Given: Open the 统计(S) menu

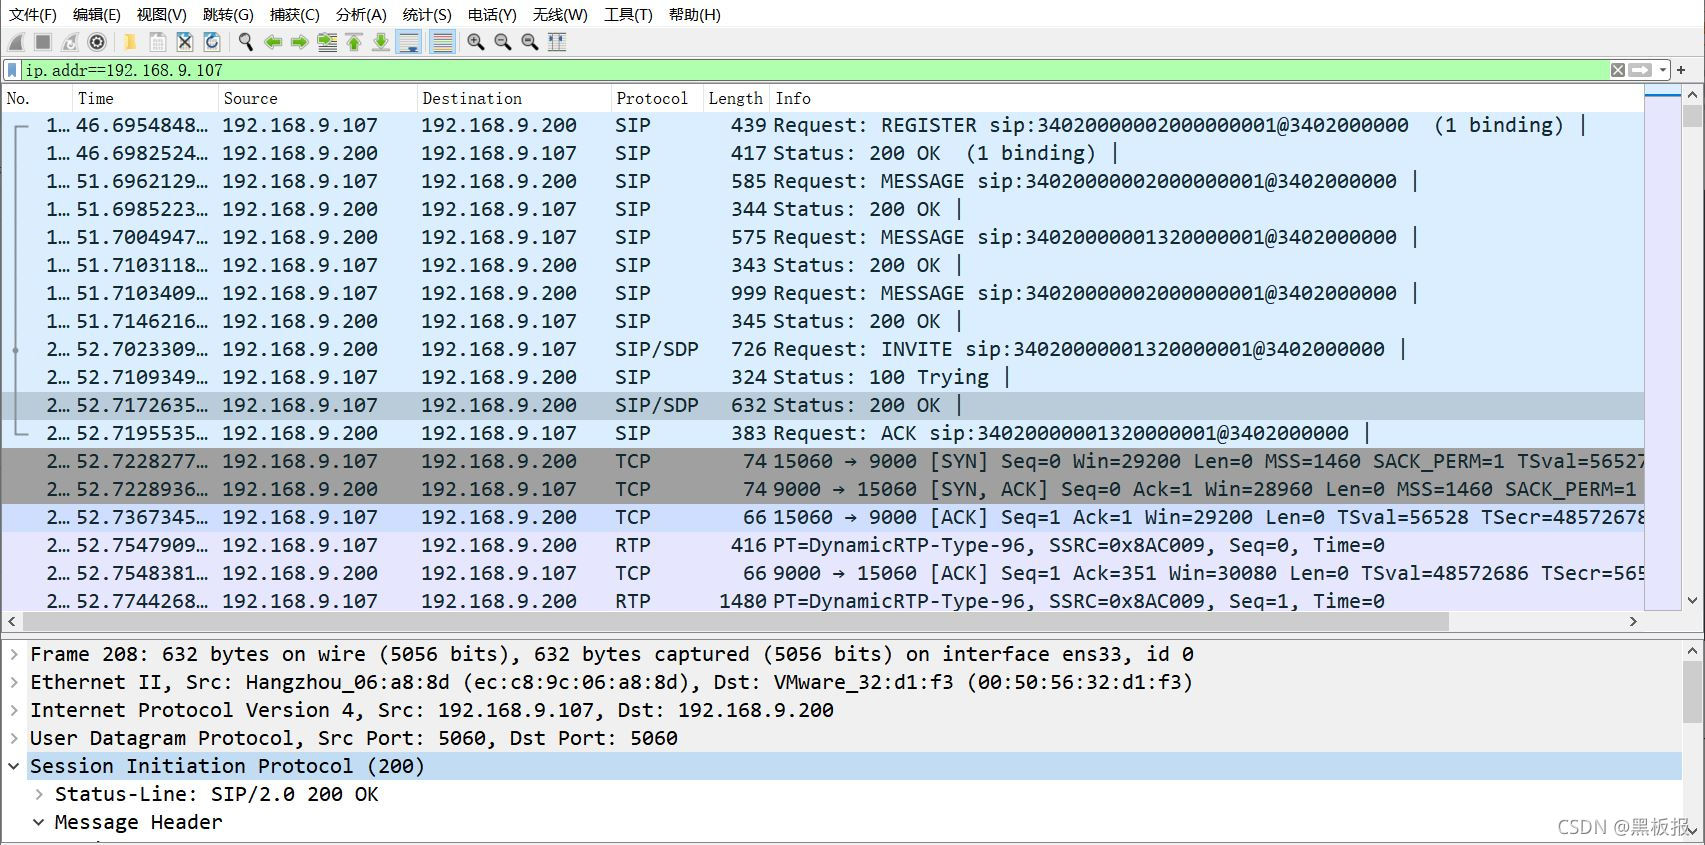Looking at the screenshot, I should click(x=427, y=14).
